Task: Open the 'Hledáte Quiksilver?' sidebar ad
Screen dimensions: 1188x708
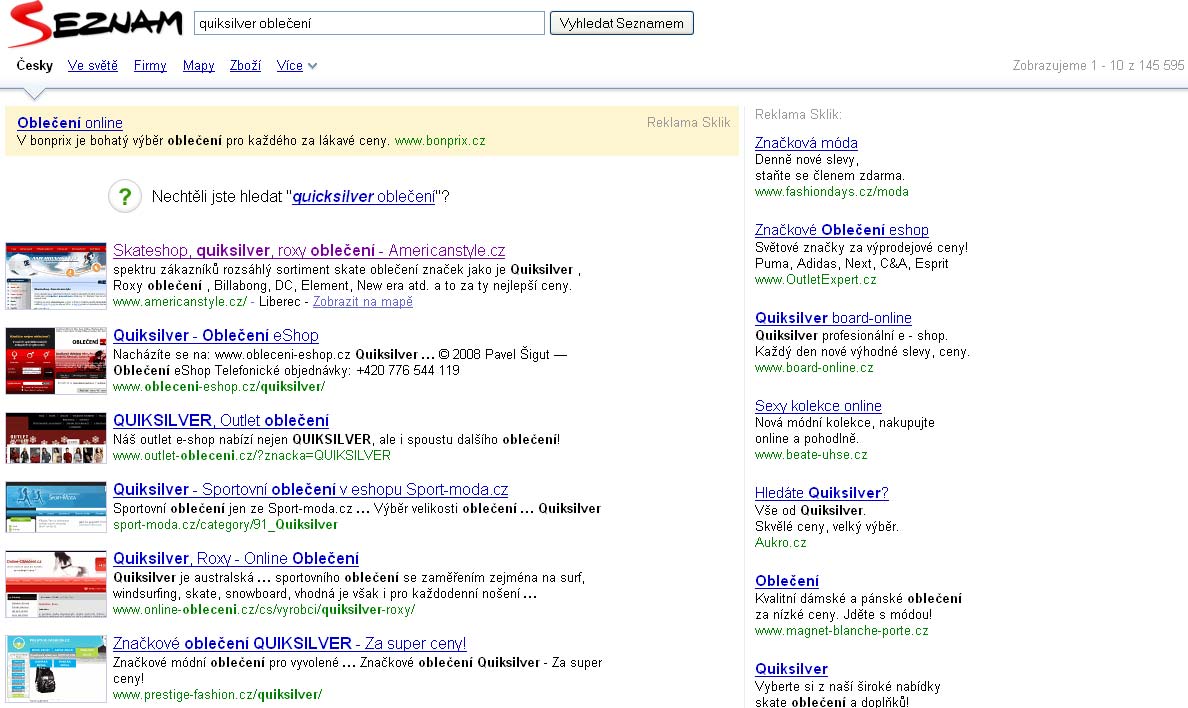Action: coord(822,493)
